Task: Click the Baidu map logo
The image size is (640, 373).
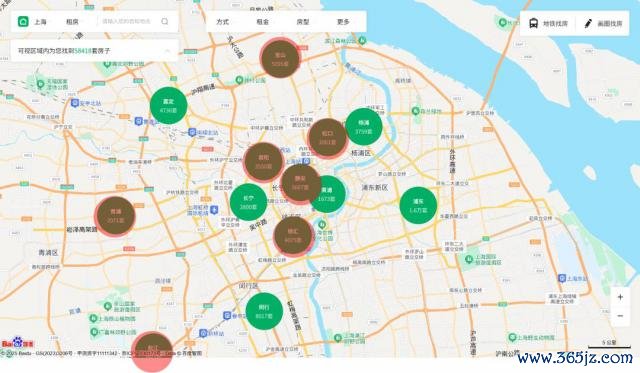Action: tap(18, 344)
